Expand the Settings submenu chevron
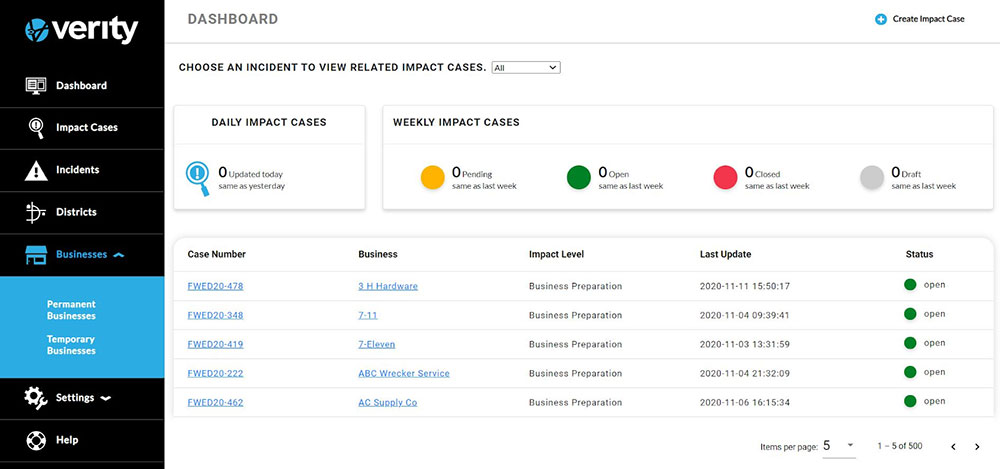Viewport: 1000px width, 469px height. [105, 398]
